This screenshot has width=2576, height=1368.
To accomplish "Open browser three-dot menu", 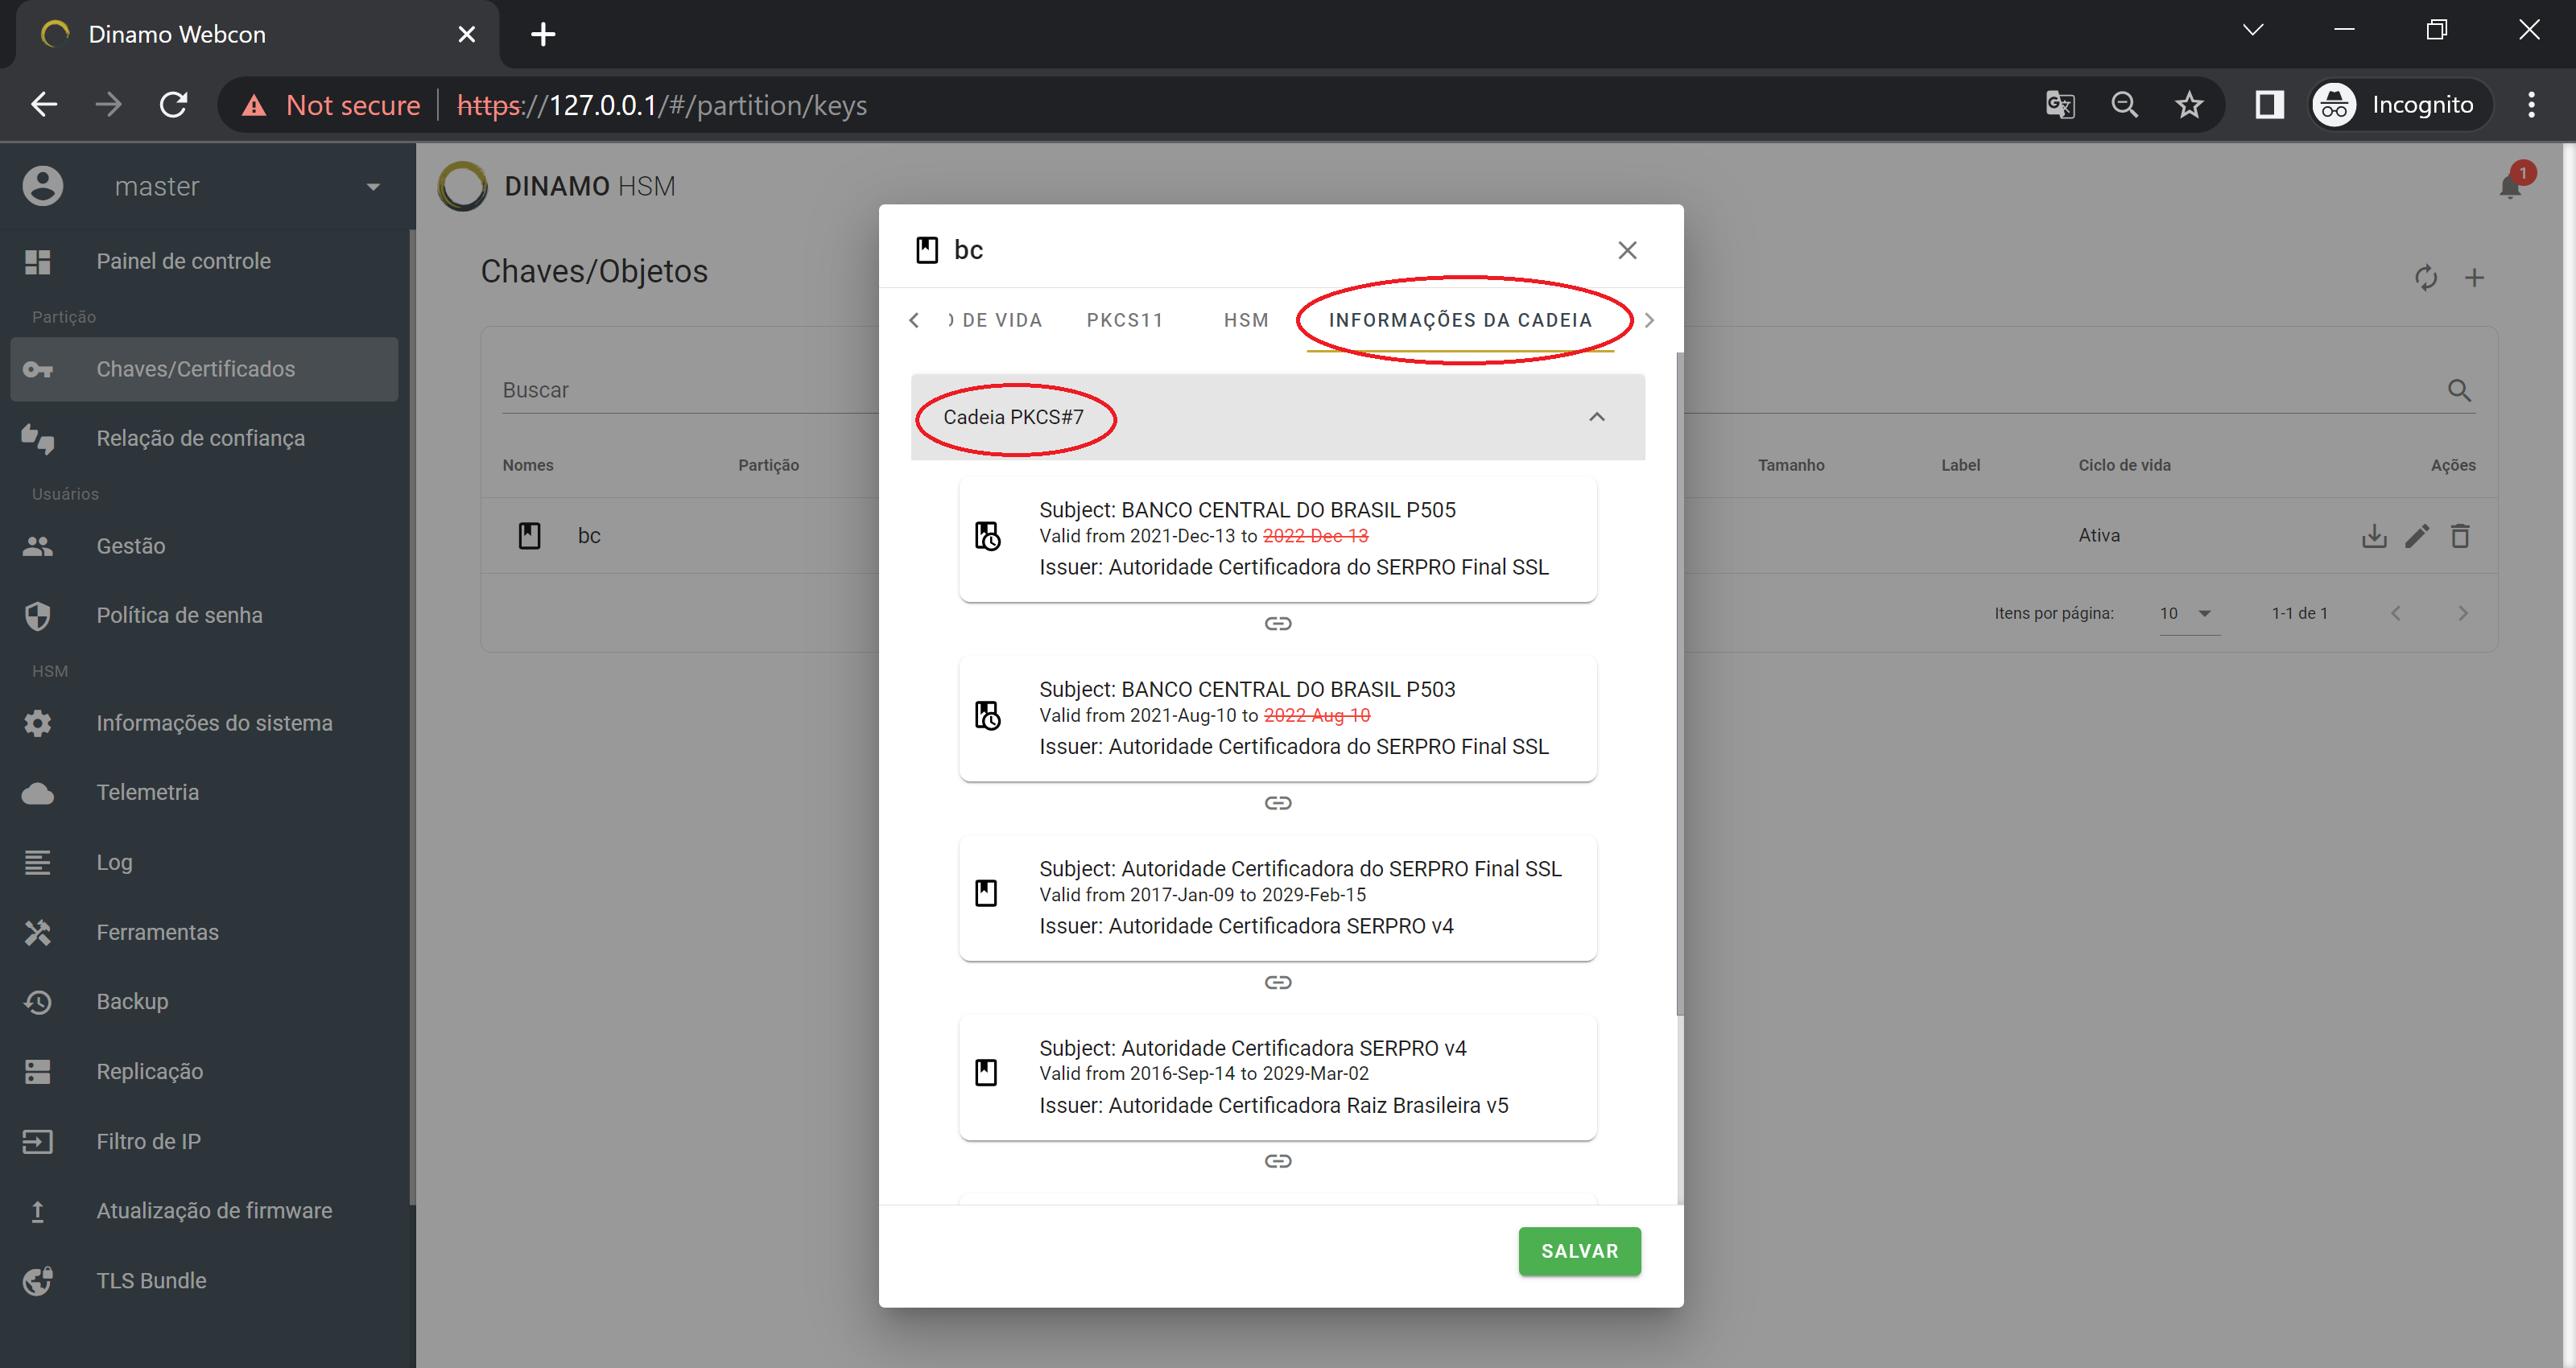I will [x=2531, y=105].
